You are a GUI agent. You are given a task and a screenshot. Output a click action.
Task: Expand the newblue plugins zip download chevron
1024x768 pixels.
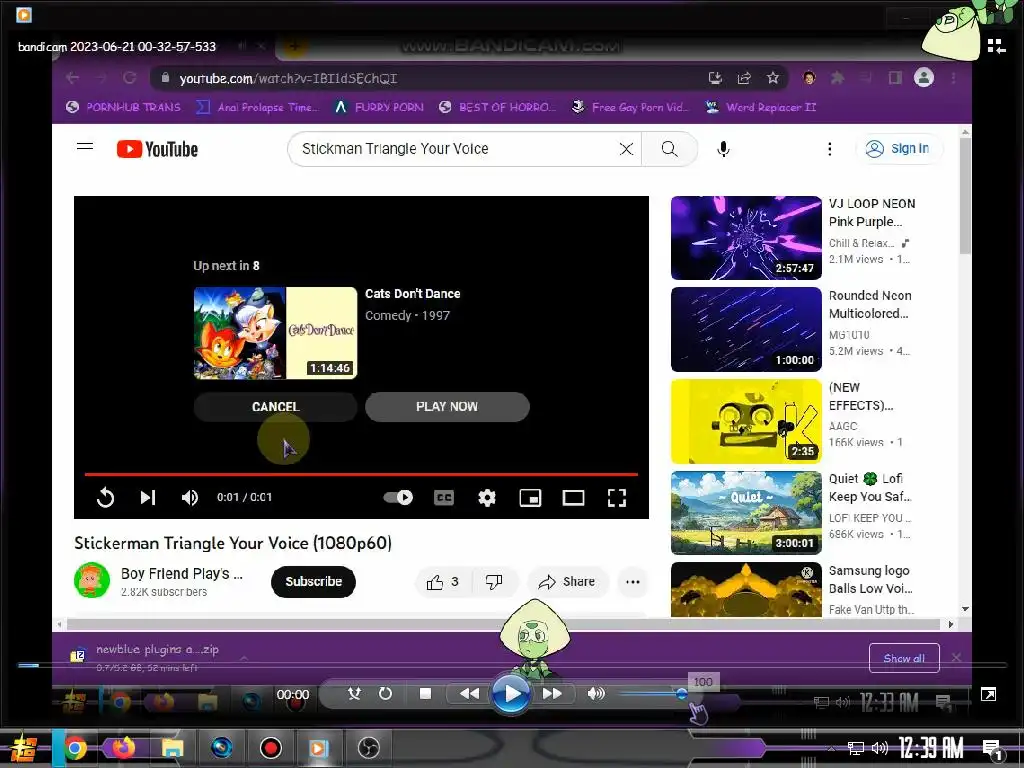click(x=244, y=658)
